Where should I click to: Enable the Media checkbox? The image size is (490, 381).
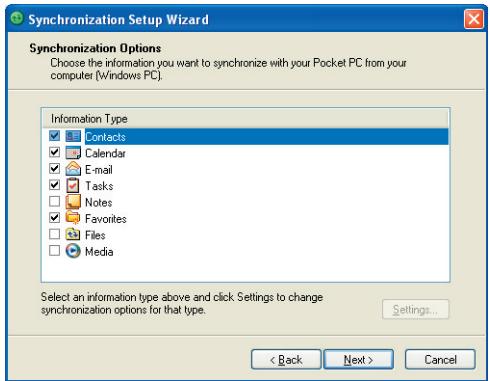pyautogui.click(x=54, y=250)
